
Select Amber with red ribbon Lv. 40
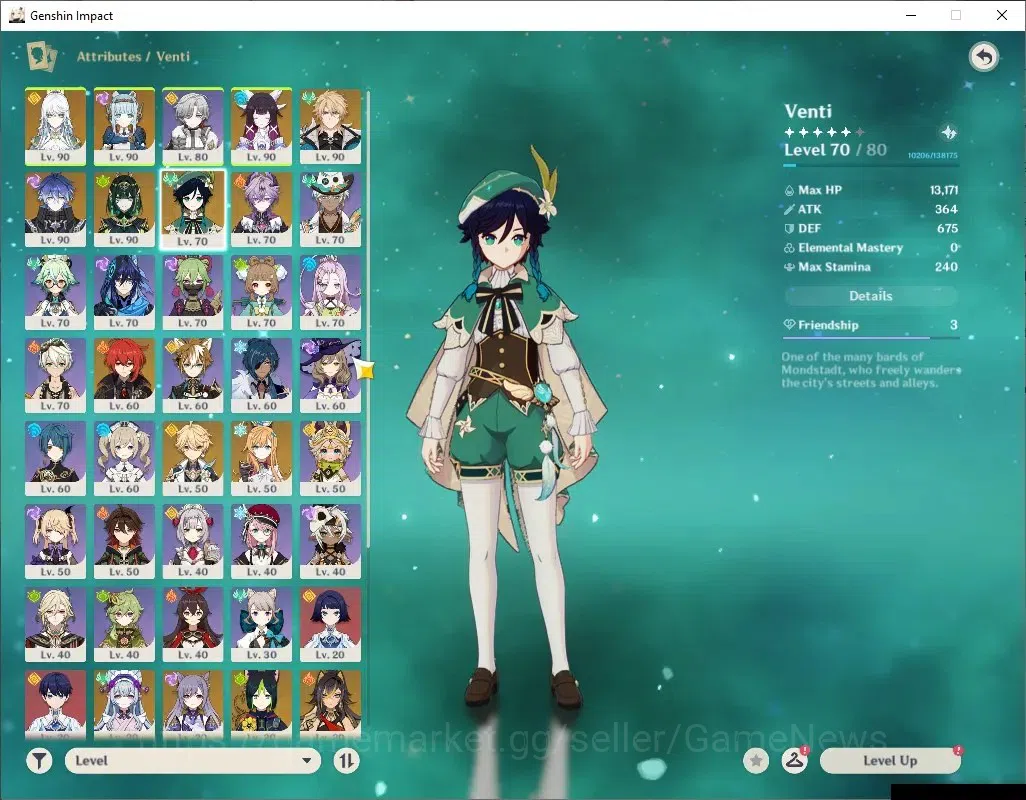tap(193, 625)
